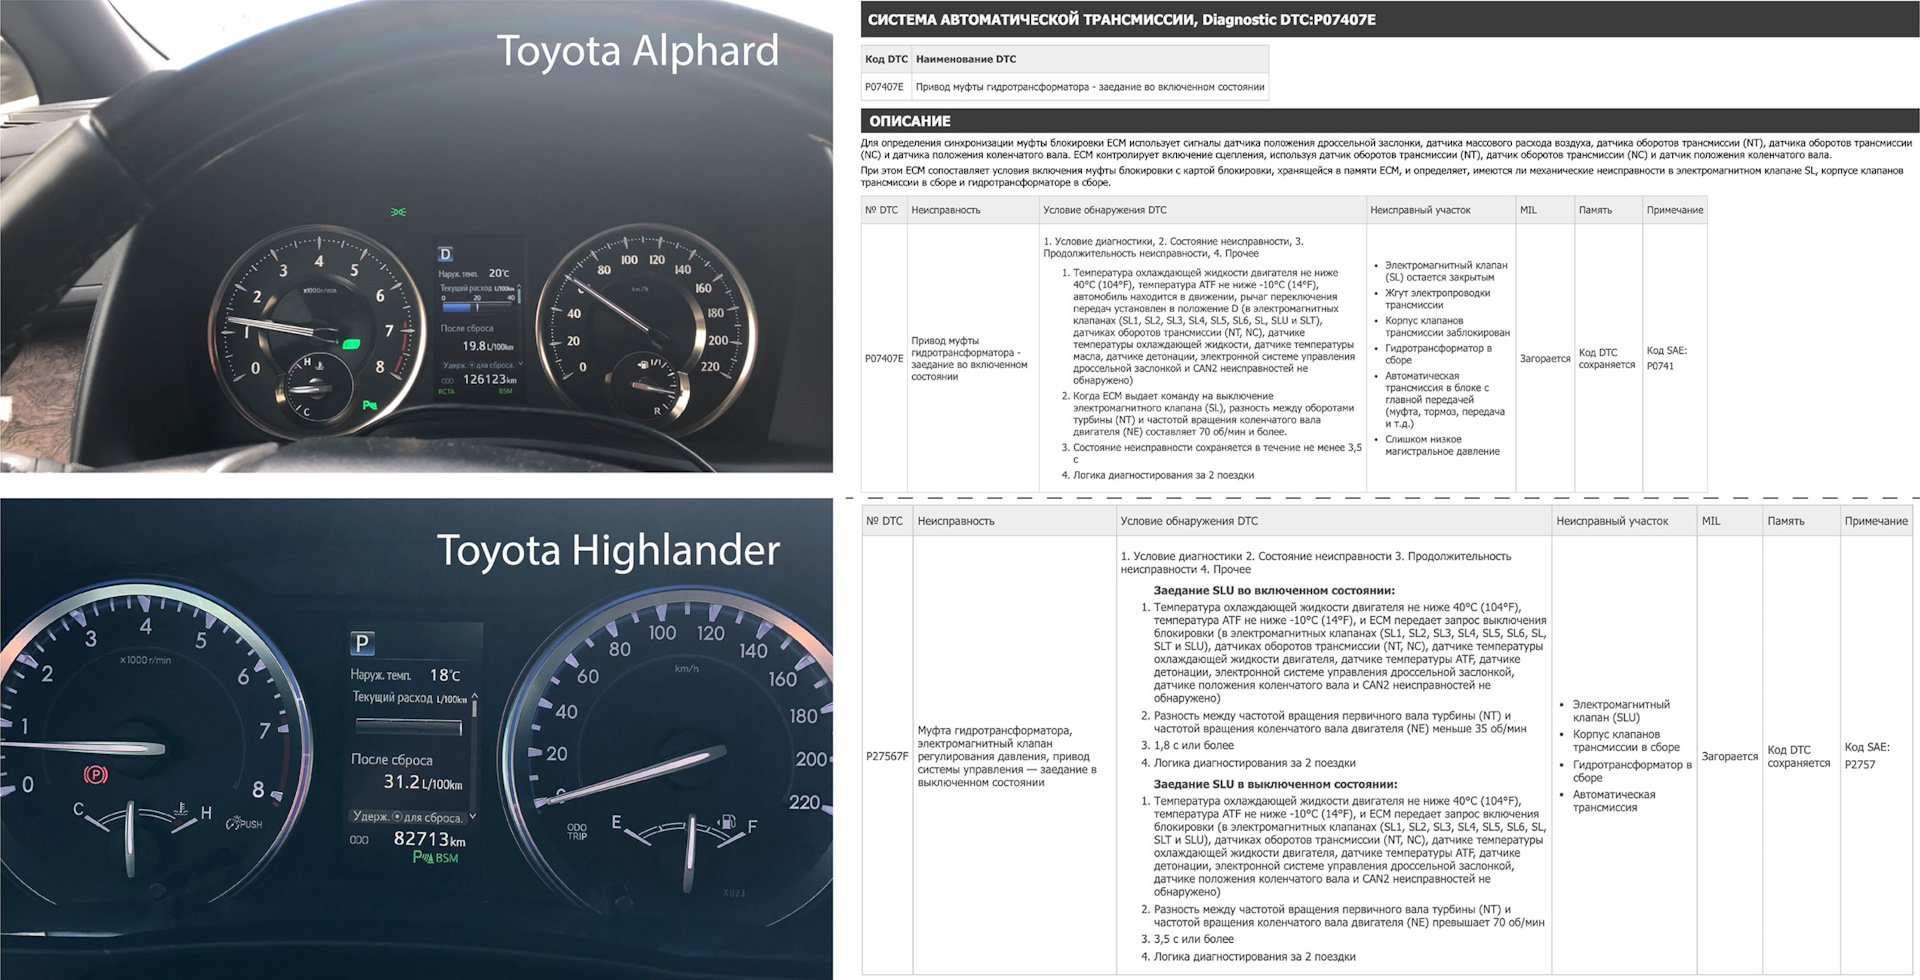The image size is (1920, 980).
Task: Select "Код DTC сохраняется" in the P27567F row
Action: click(1799, 756)
